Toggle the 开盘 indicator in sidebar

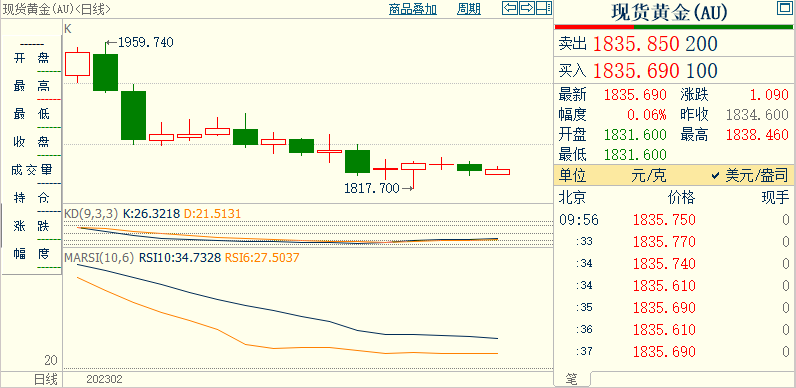[31, 58]
